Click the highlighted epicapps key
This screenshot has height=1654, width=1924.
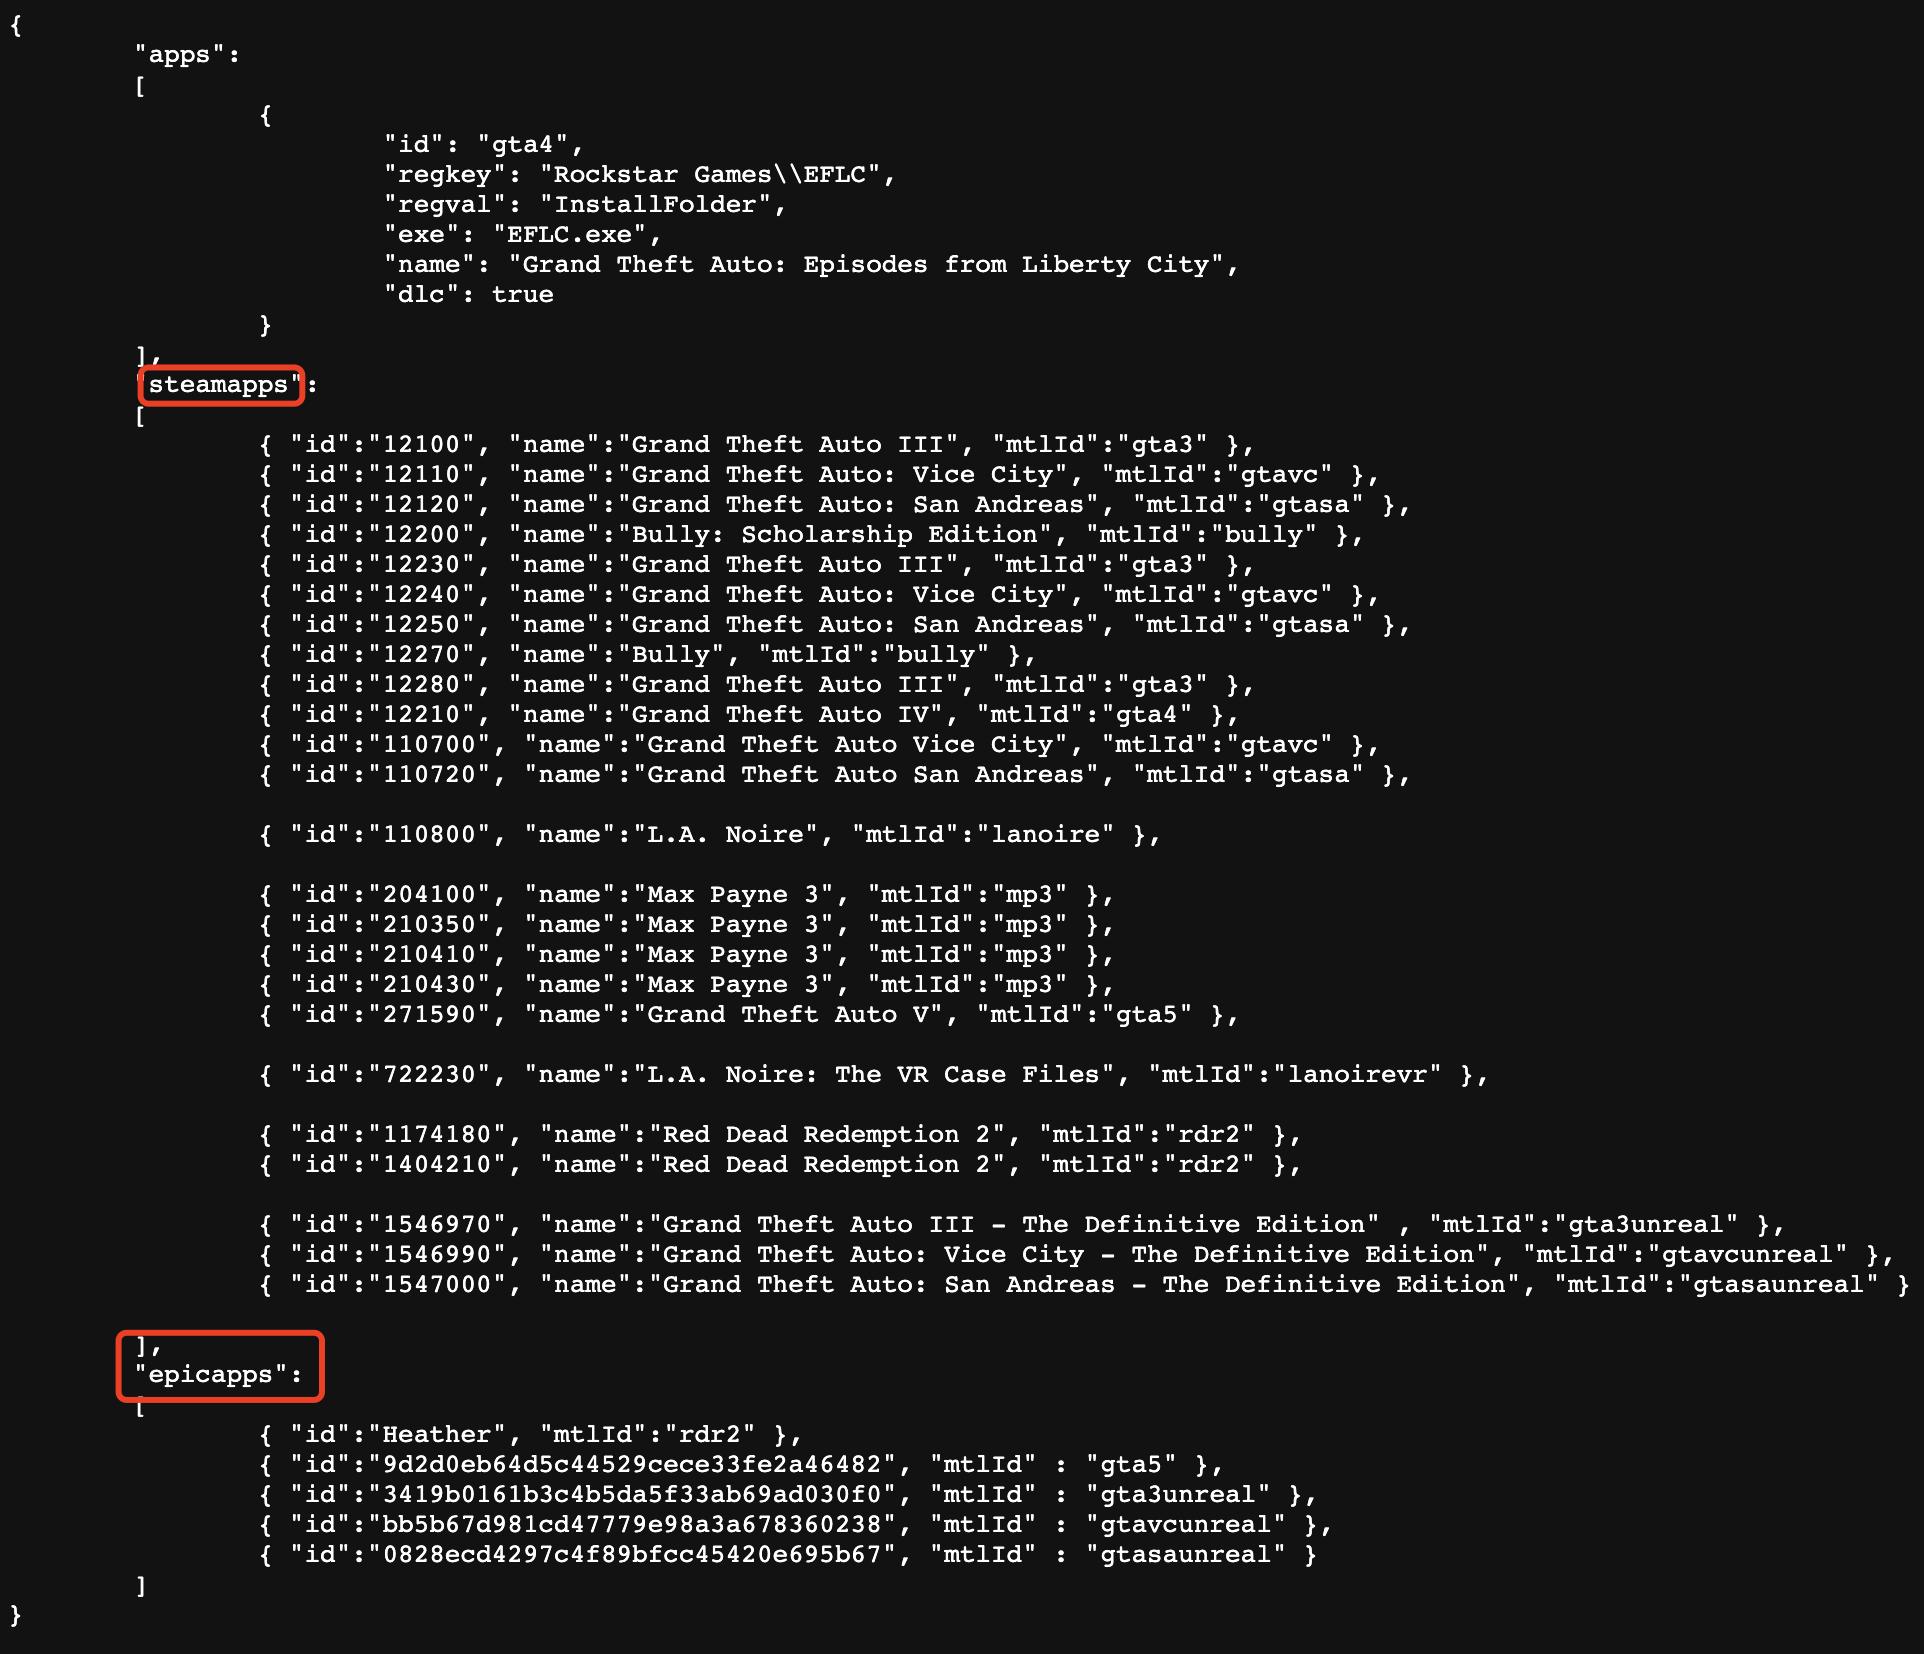coord(219,1375)
